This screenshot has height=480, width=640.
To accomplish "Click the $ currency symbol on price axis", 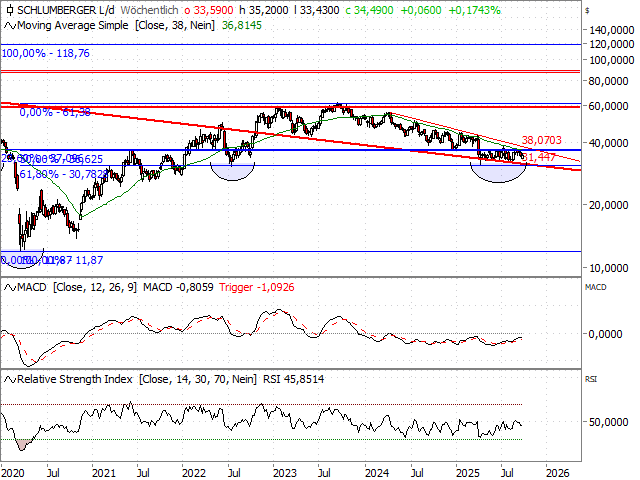I will pyautogui.click(x=587, y=11).
